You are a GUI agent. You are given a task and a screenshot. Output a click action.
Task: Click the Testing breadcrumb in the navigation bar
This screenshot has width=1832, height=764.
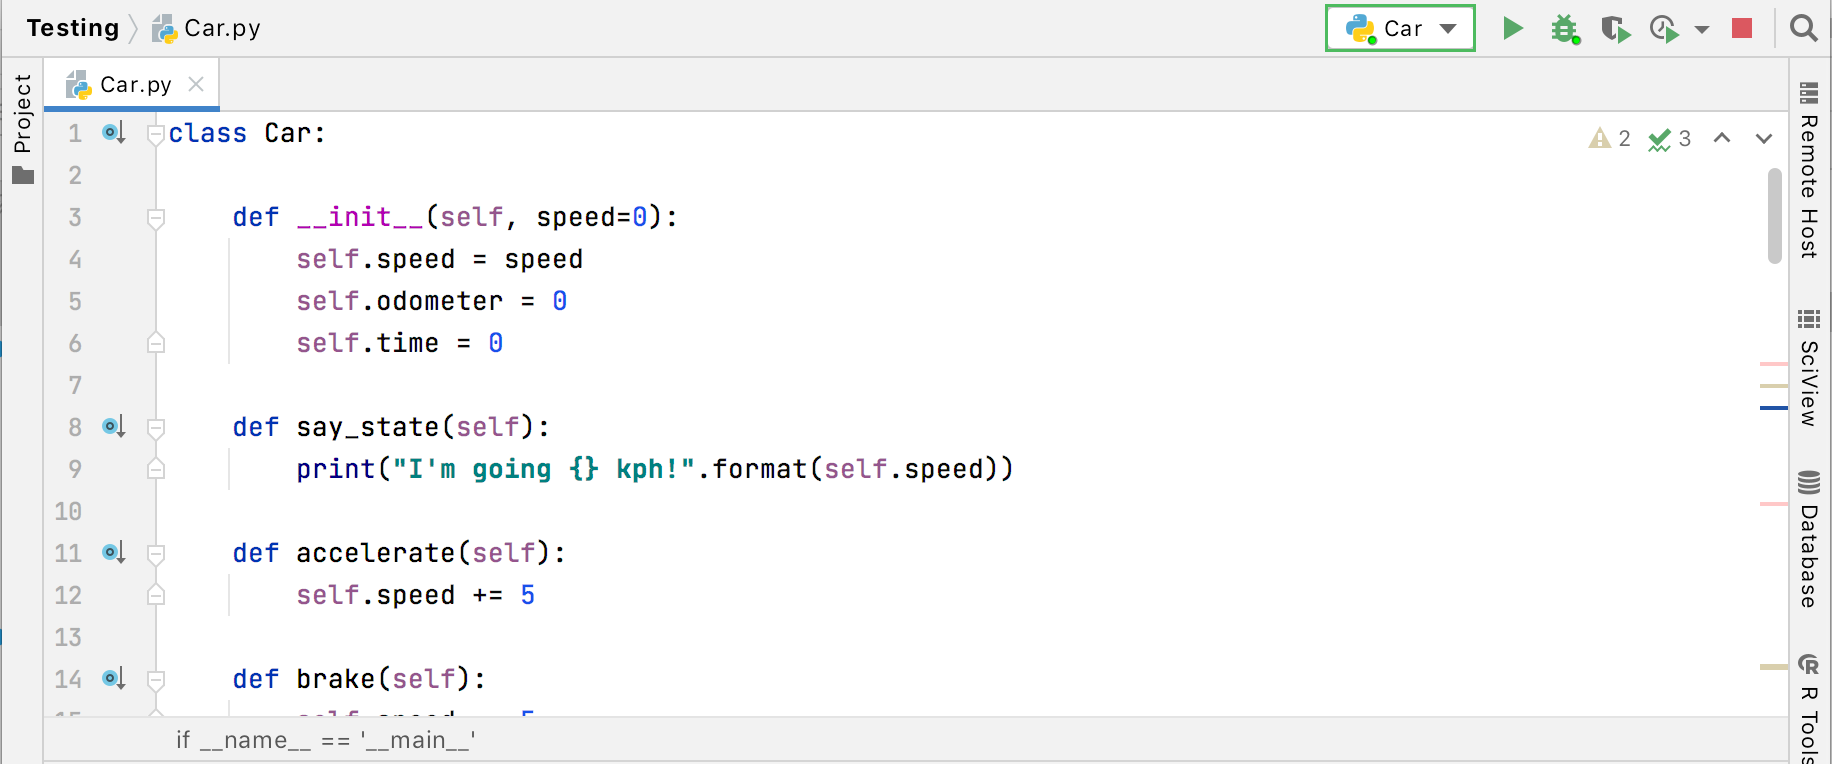tap(73, 28)
